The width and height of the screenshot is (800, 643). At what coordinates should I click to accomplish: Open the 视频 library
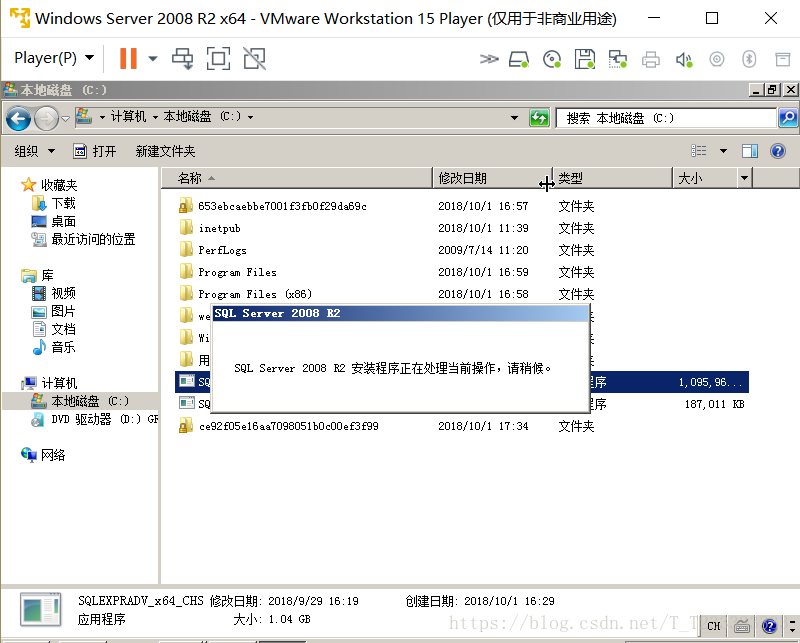click(54, 293)
